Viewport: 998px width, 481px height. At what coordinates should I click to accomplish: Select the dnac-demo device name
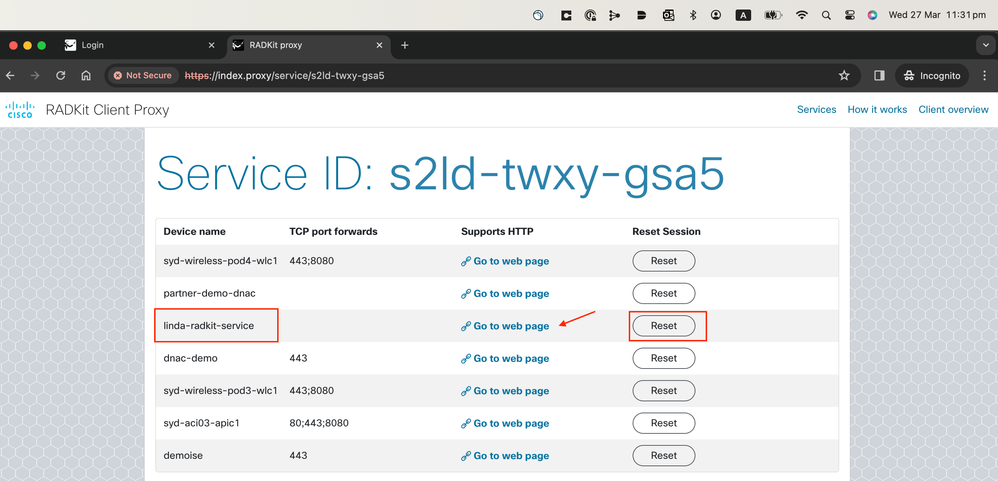click(190, 358)
